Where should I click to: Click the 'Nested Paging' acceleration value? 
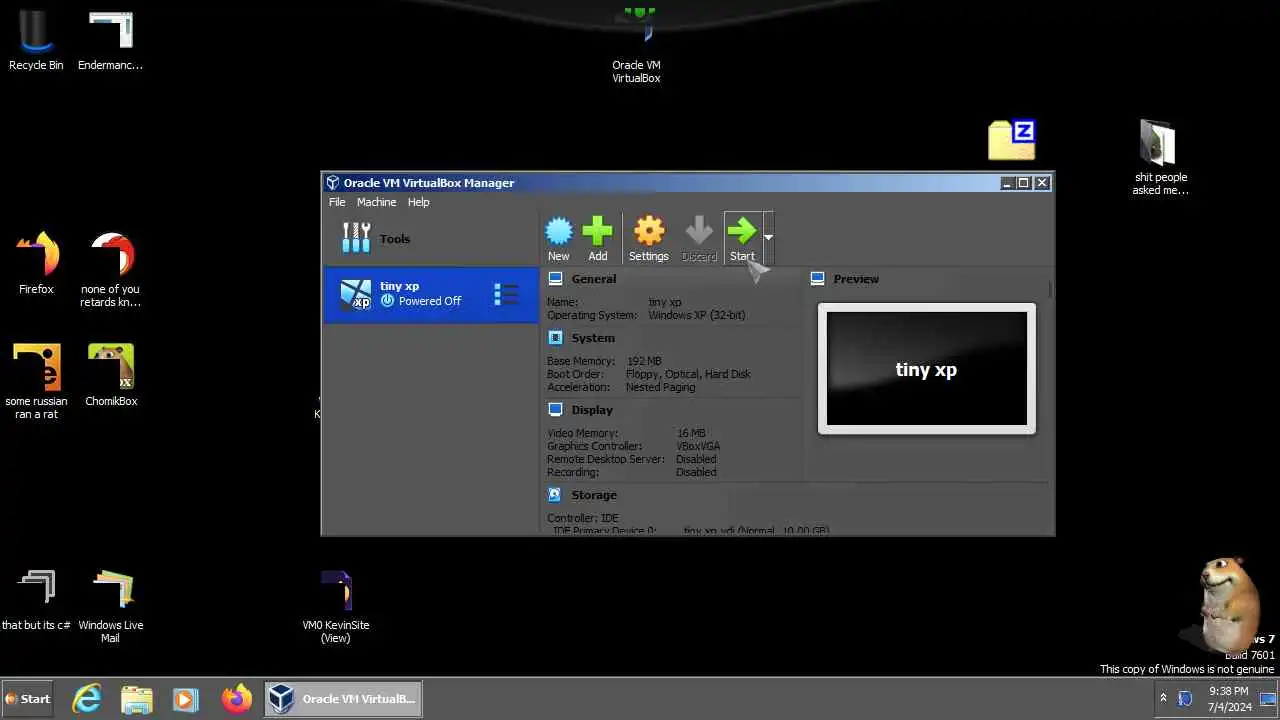coord(660,387)
